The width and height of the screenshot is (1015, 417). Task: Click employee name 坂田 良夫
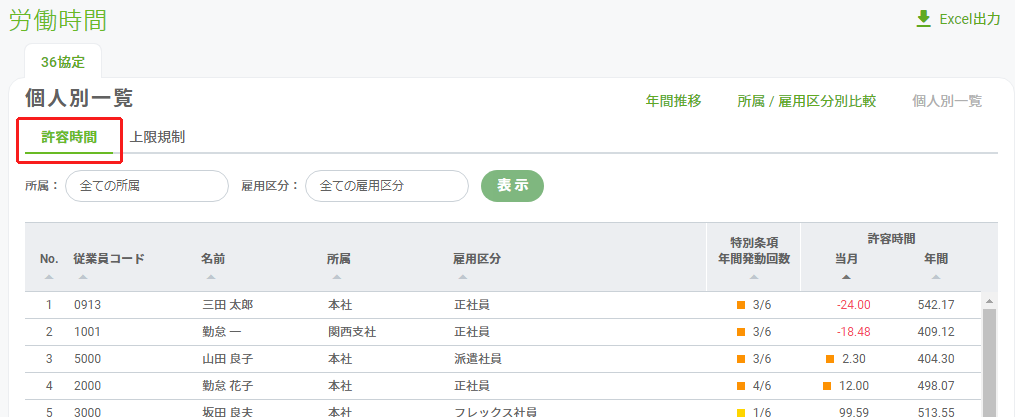227,412
